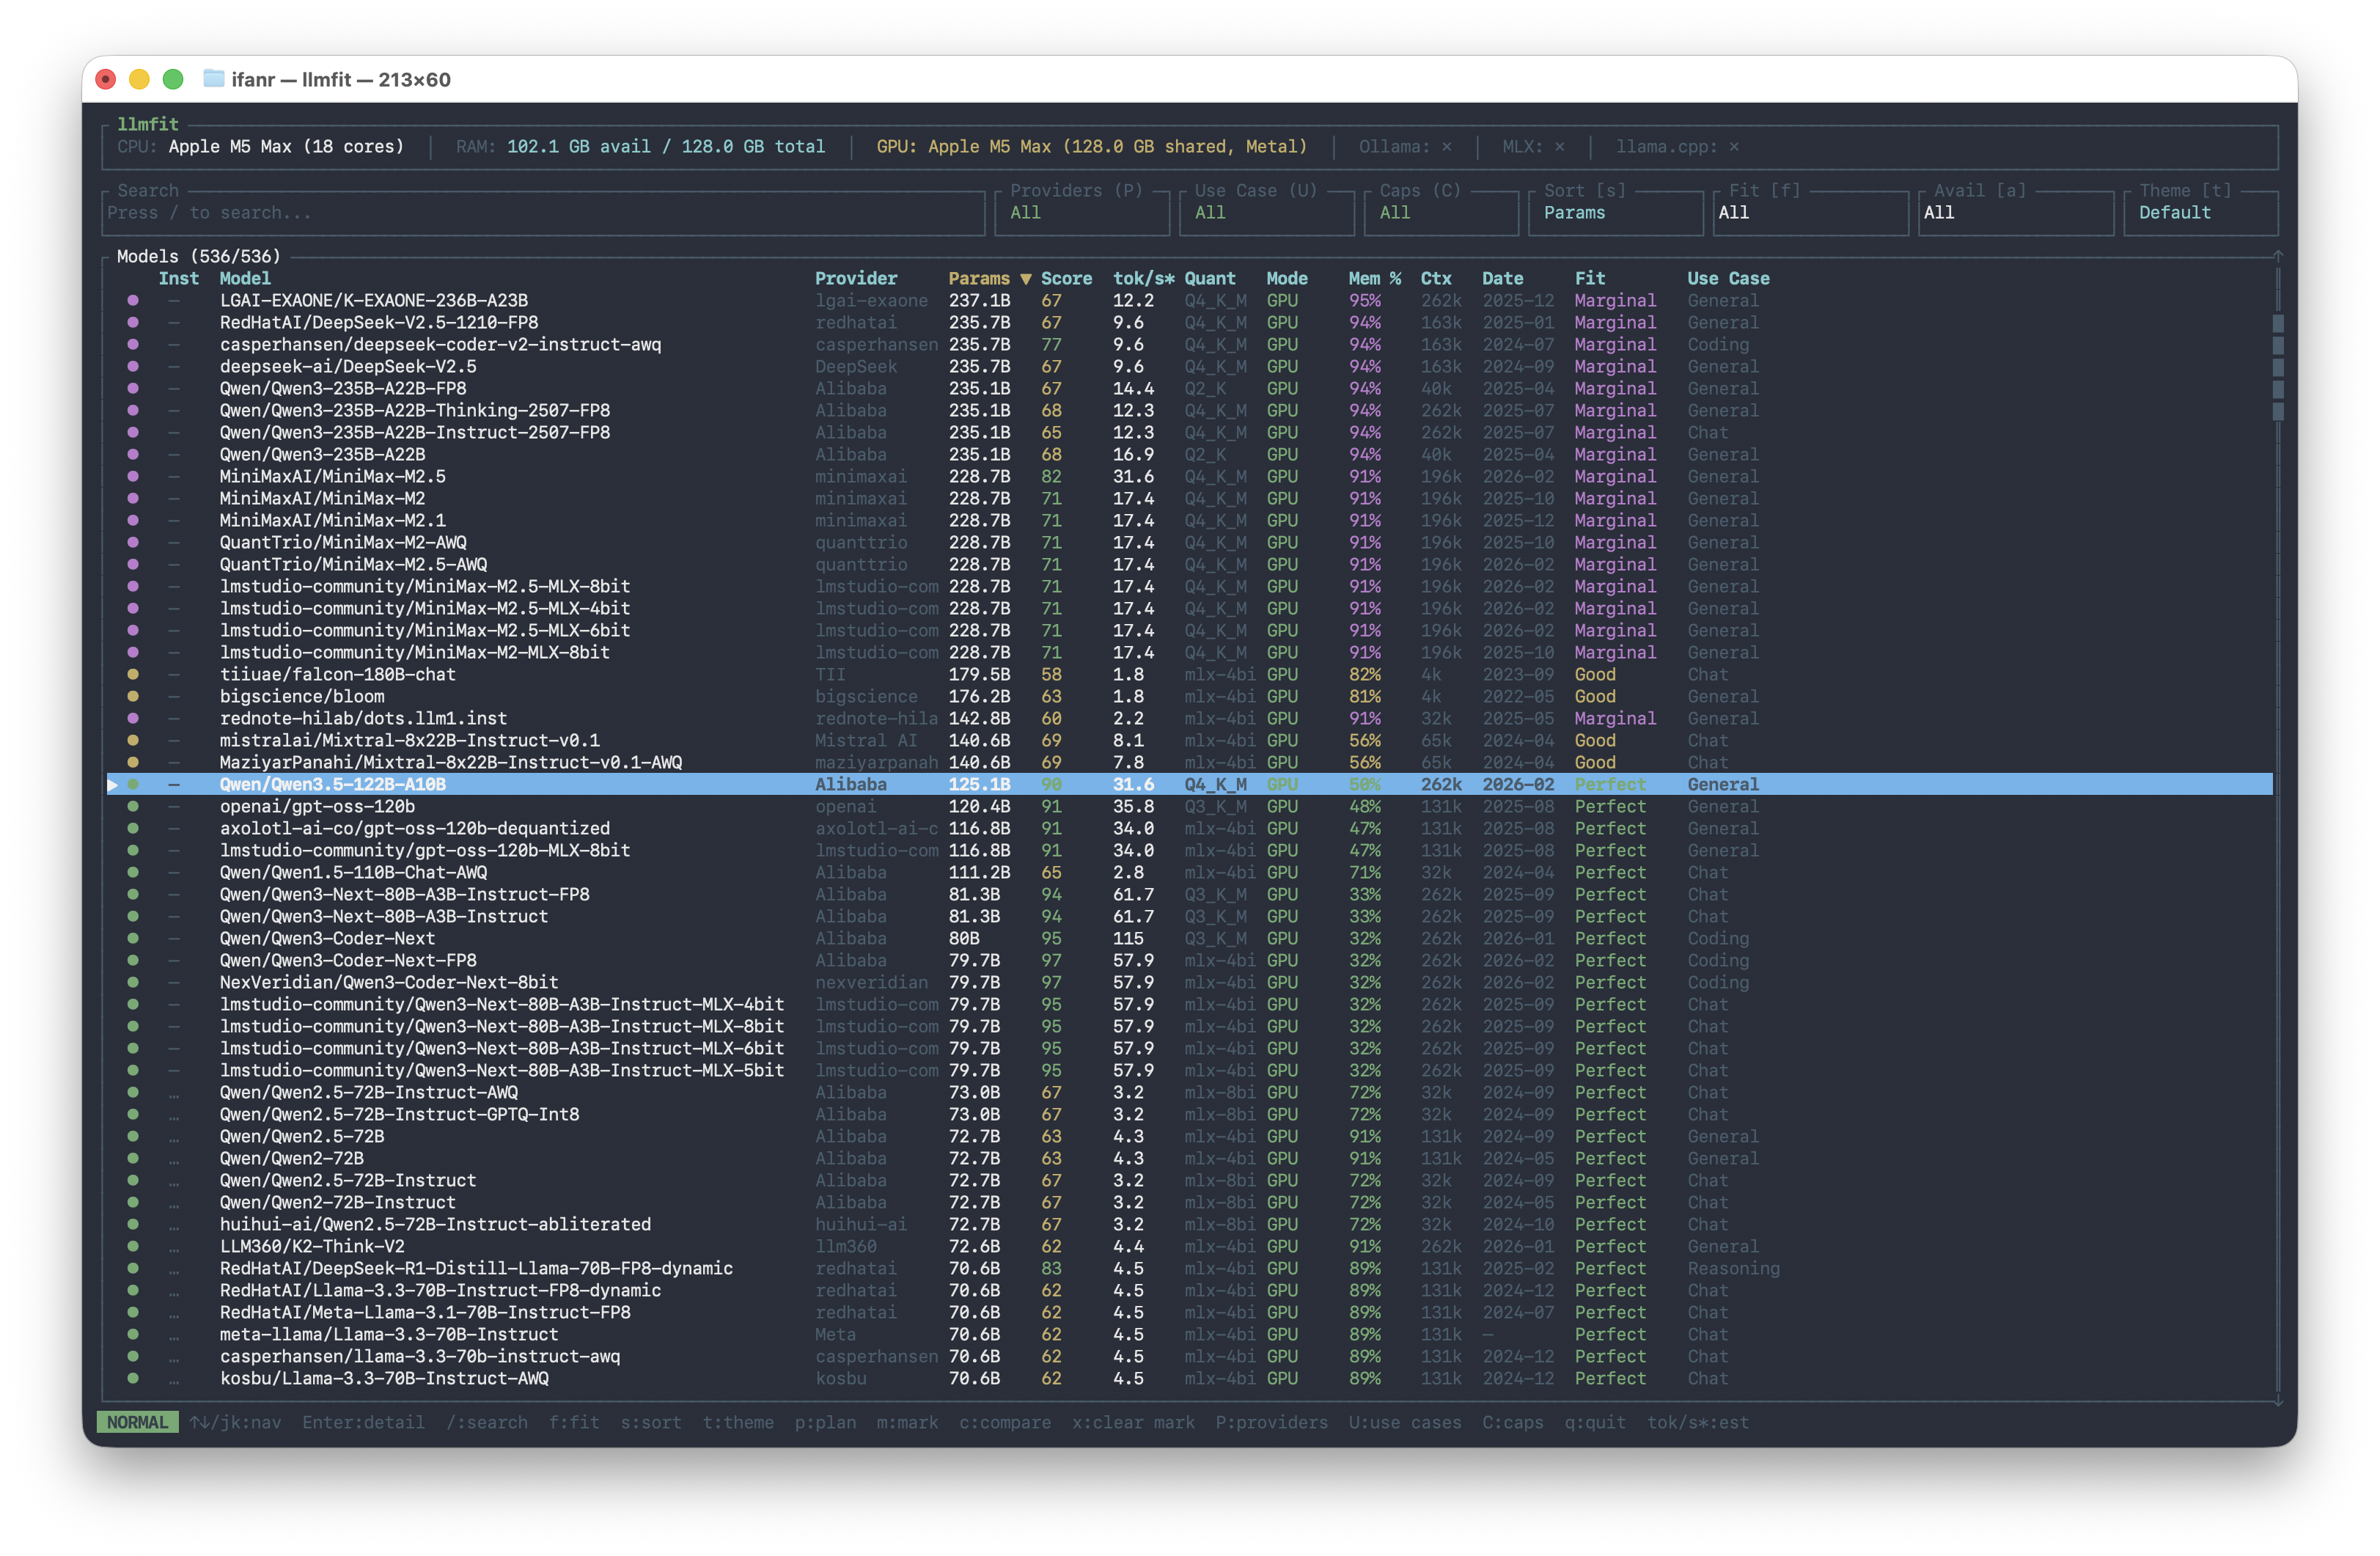Click the Score column header

(1066, 279)
